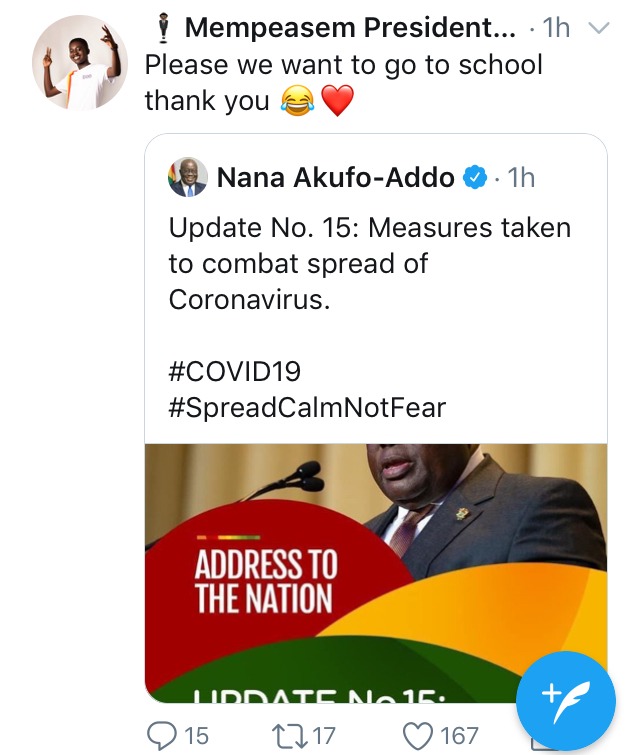
Task: Tap the "Please we want to go to school" text
Action: click(x=344, y=66)
